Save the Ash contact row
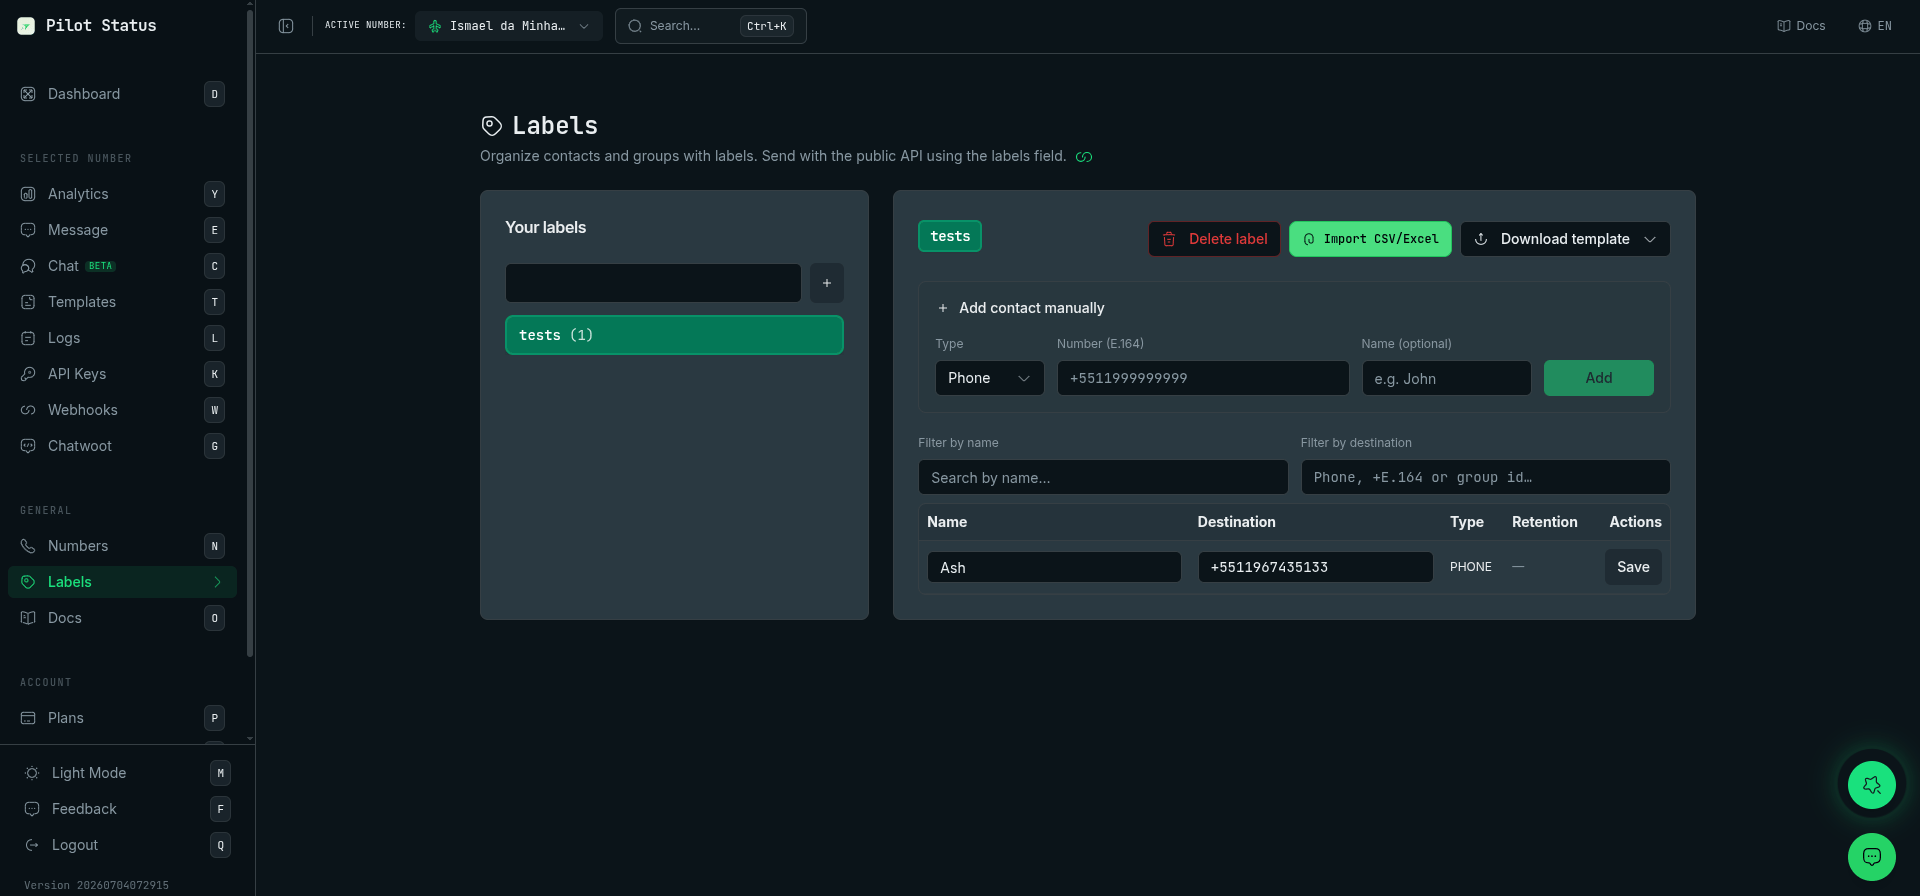This screenshot has height=896, width=1920. (x=1633, y=567)
